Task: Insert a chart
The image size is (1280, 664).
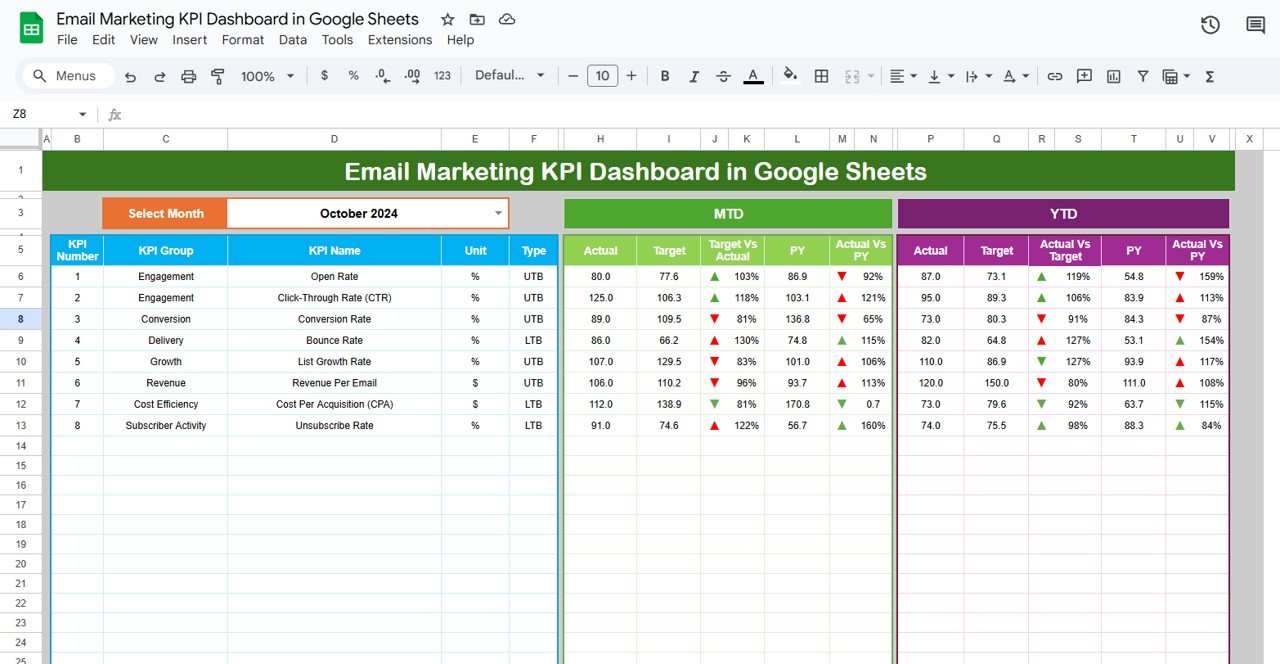Action: [1113, 76]
